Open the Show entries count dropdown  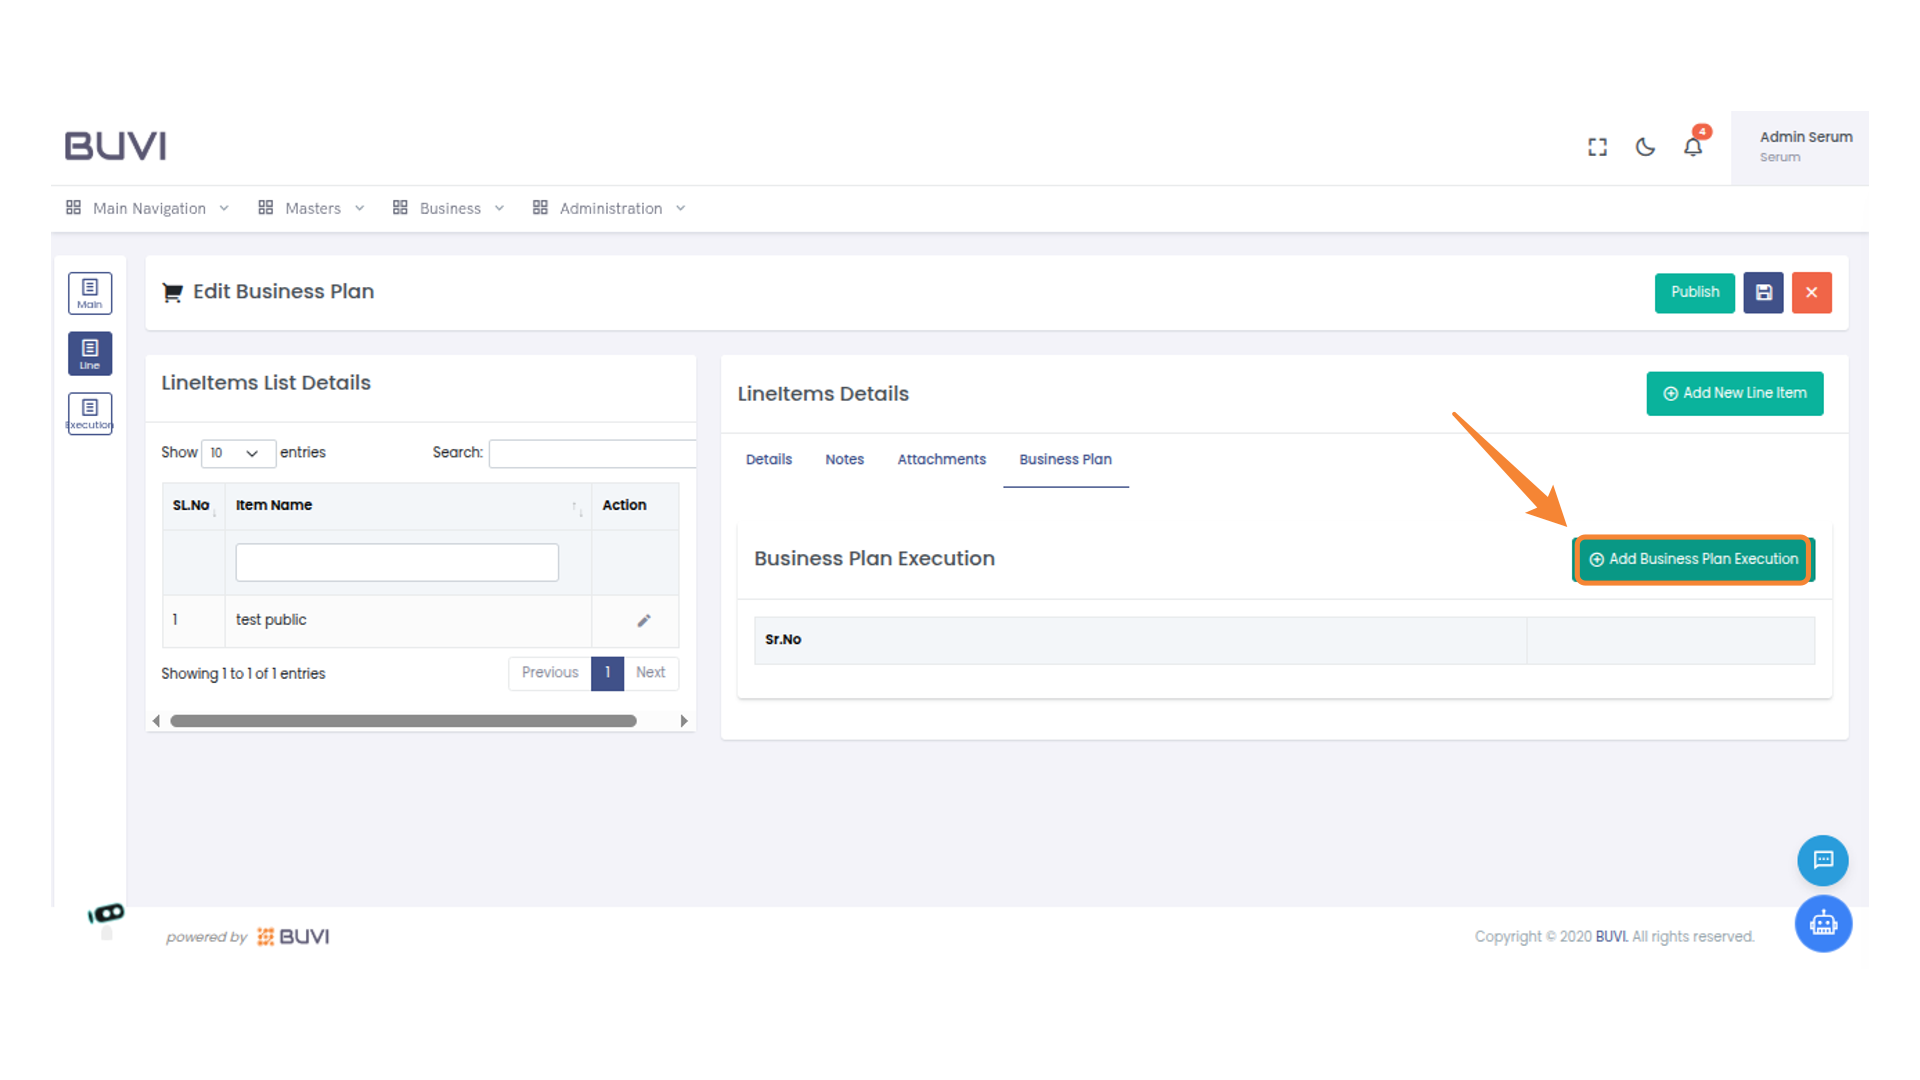(237, 453)
